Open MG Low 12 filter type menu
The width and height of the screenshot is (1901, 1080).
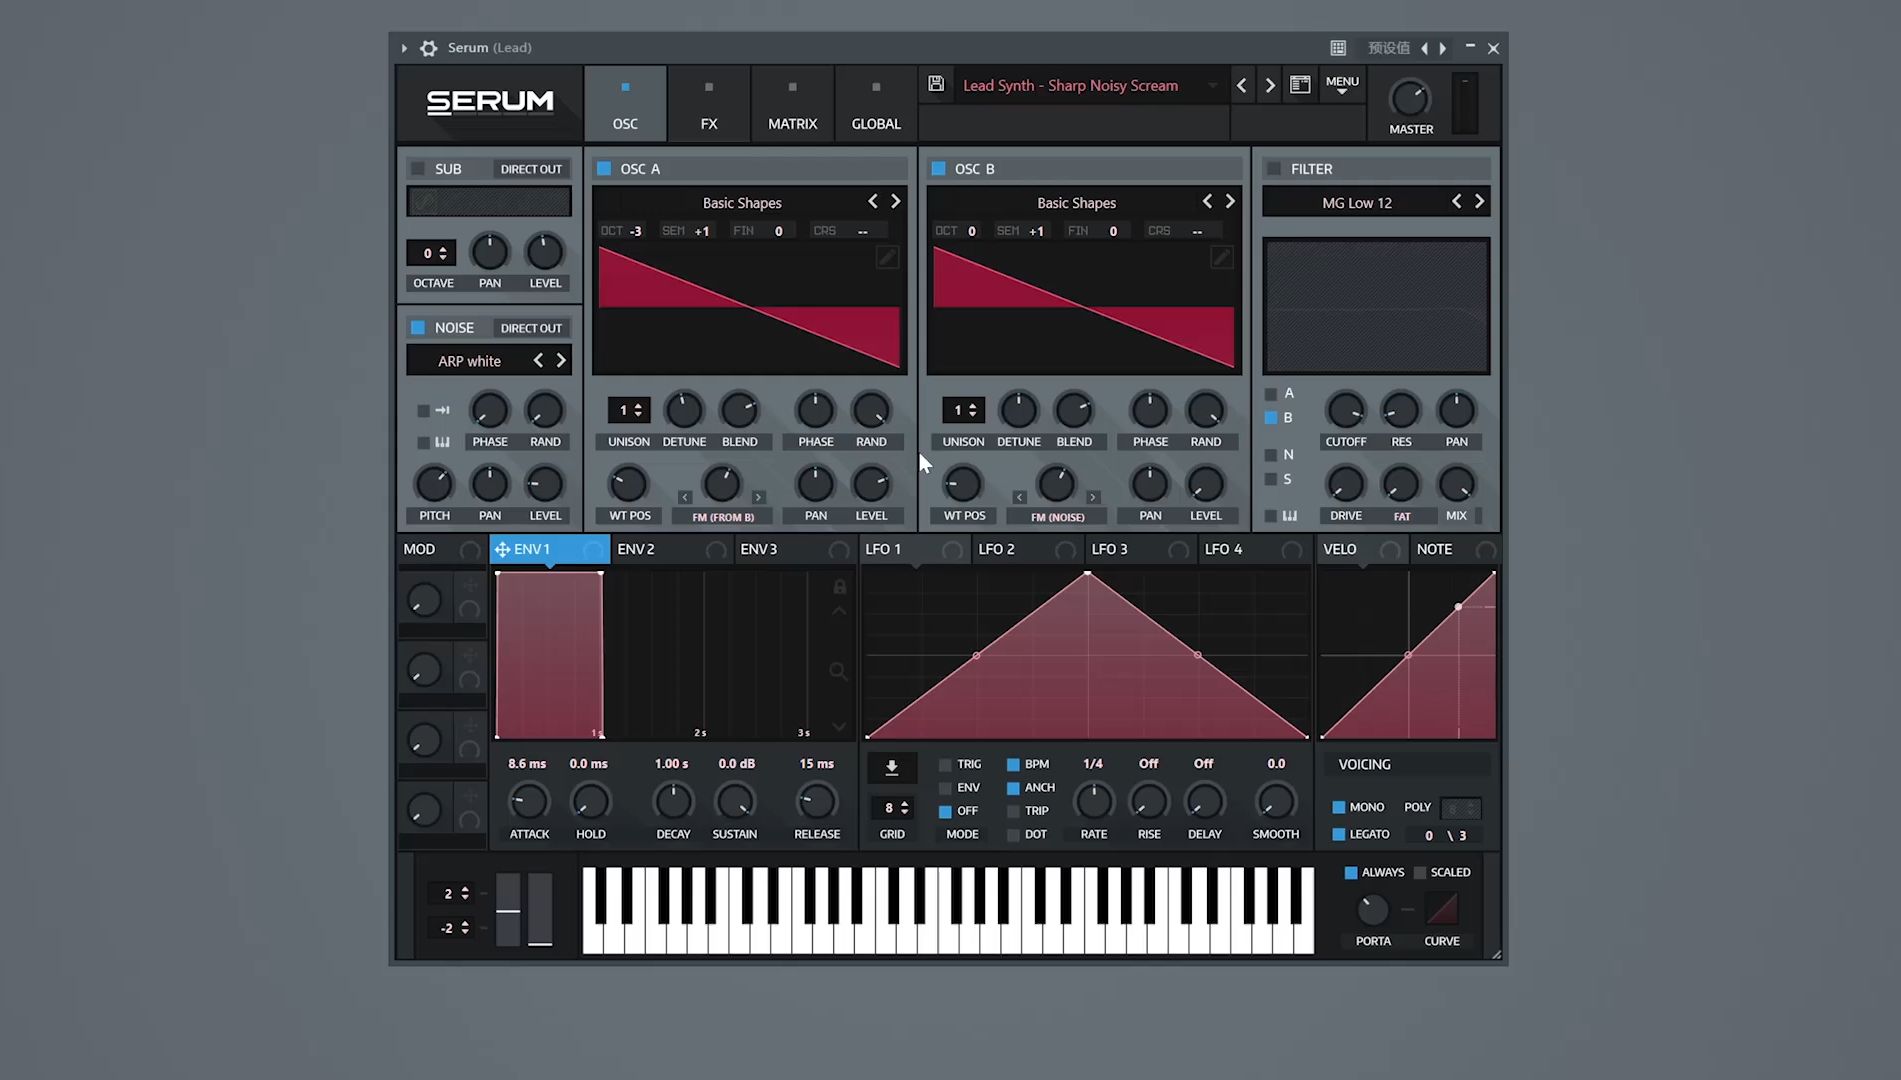(x=1357, y=203)
